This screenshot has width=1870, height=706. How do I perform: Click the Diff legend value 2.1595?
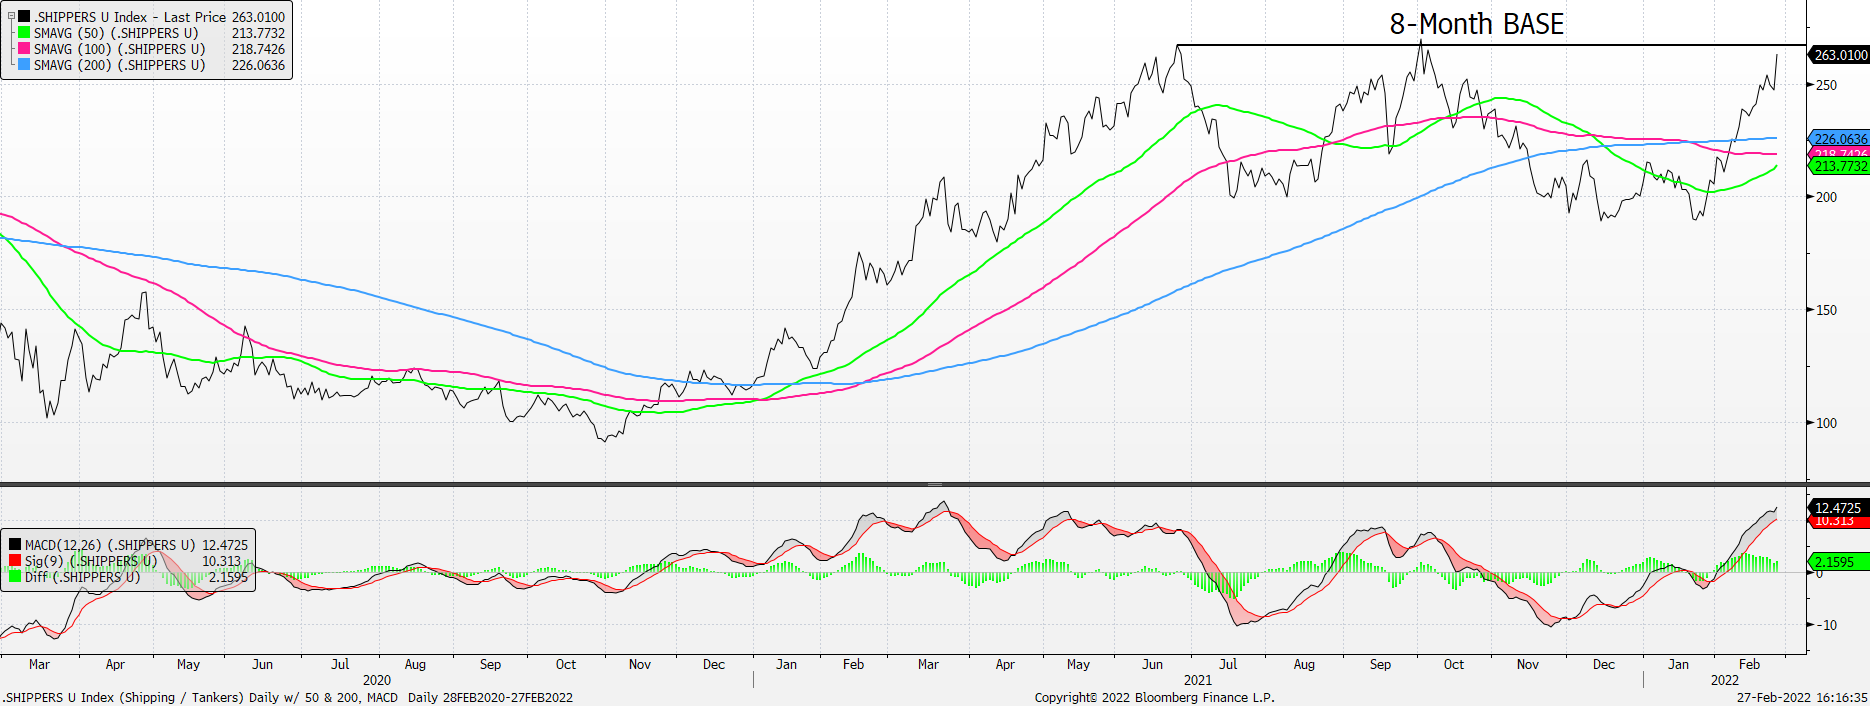pos(228,577)
